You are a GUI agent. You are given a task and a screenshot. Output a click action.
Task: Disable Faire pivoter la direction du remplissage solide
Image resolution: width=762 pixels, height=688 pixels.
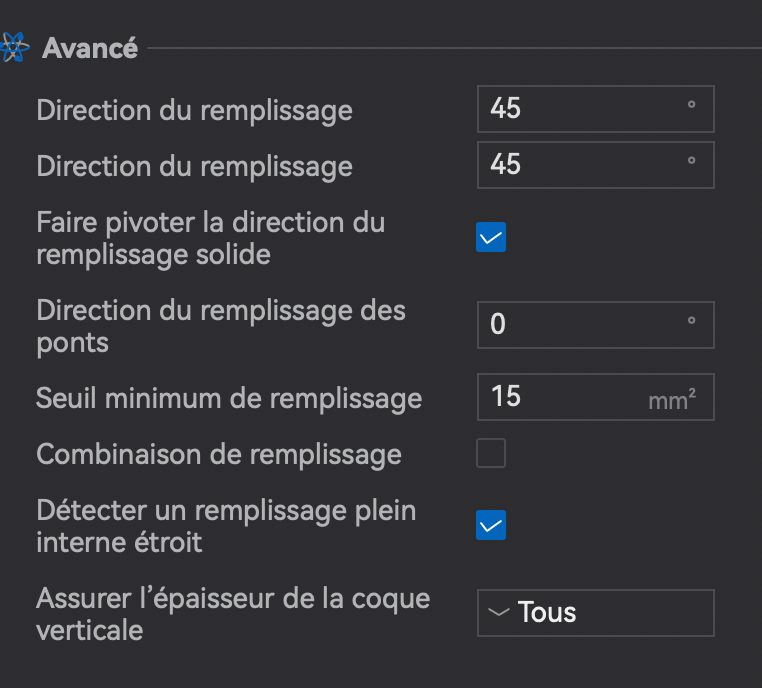coord(491,237)
